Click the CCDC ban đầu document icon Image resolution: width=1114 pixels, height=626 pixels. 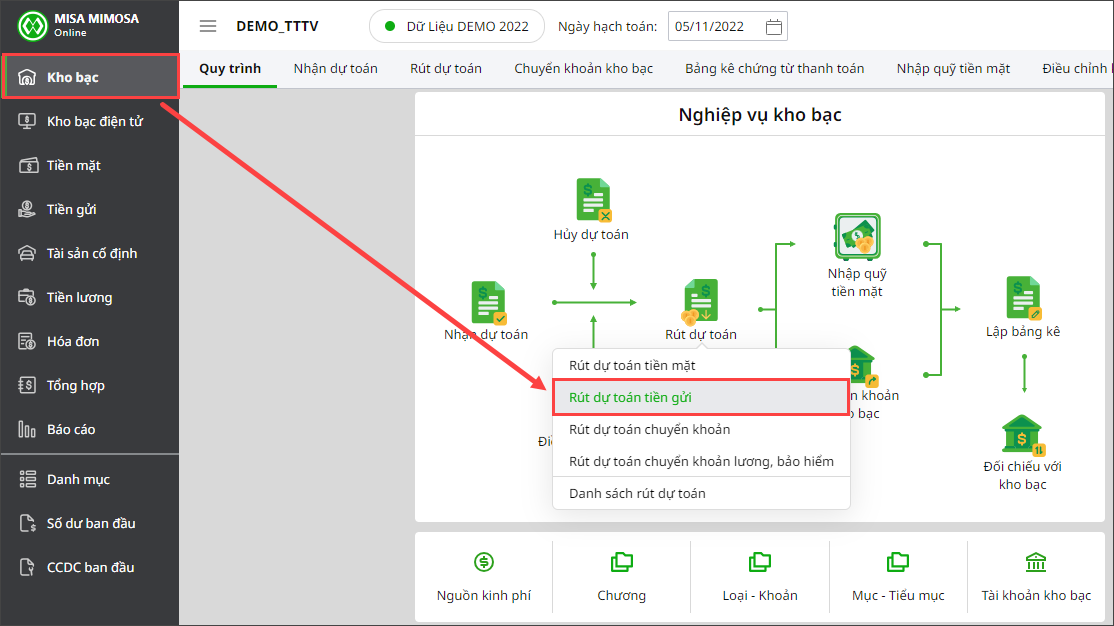27,568
